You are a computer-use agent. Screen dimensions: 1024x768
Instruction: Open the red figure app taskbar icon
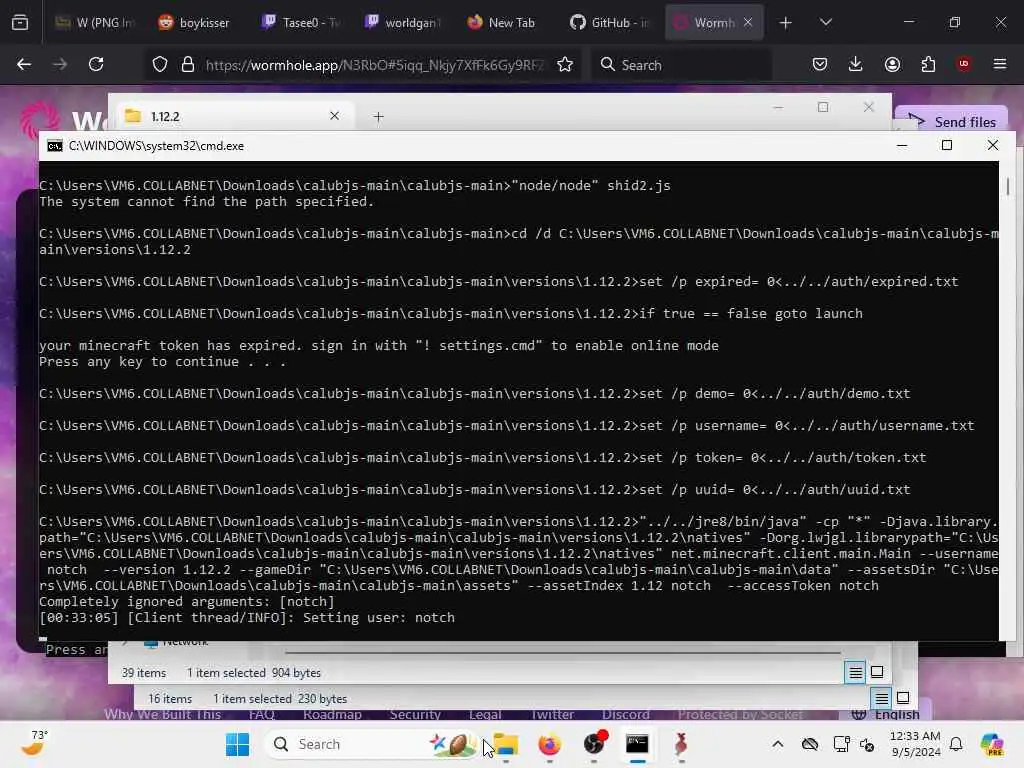coord(681,744)
